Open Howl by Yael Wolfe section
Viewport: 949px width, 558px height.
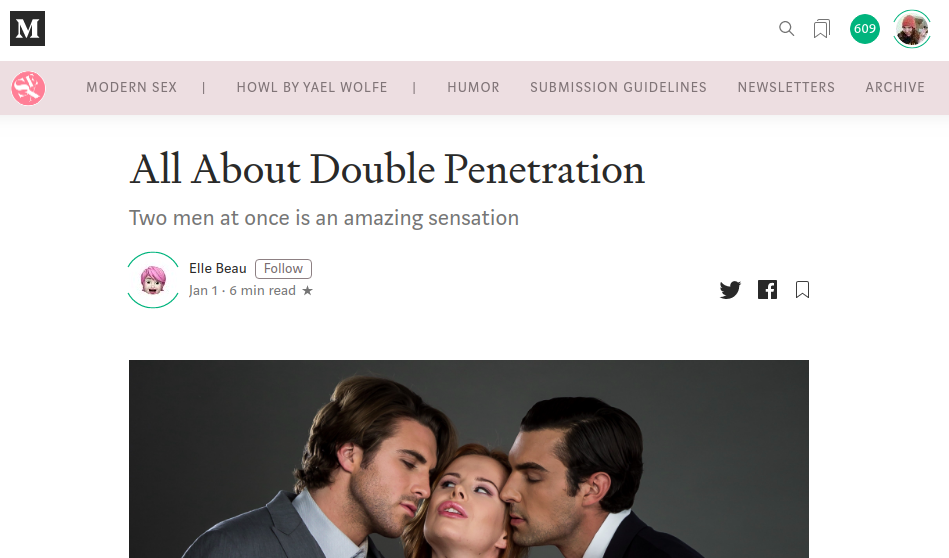(x=312, y=87)
